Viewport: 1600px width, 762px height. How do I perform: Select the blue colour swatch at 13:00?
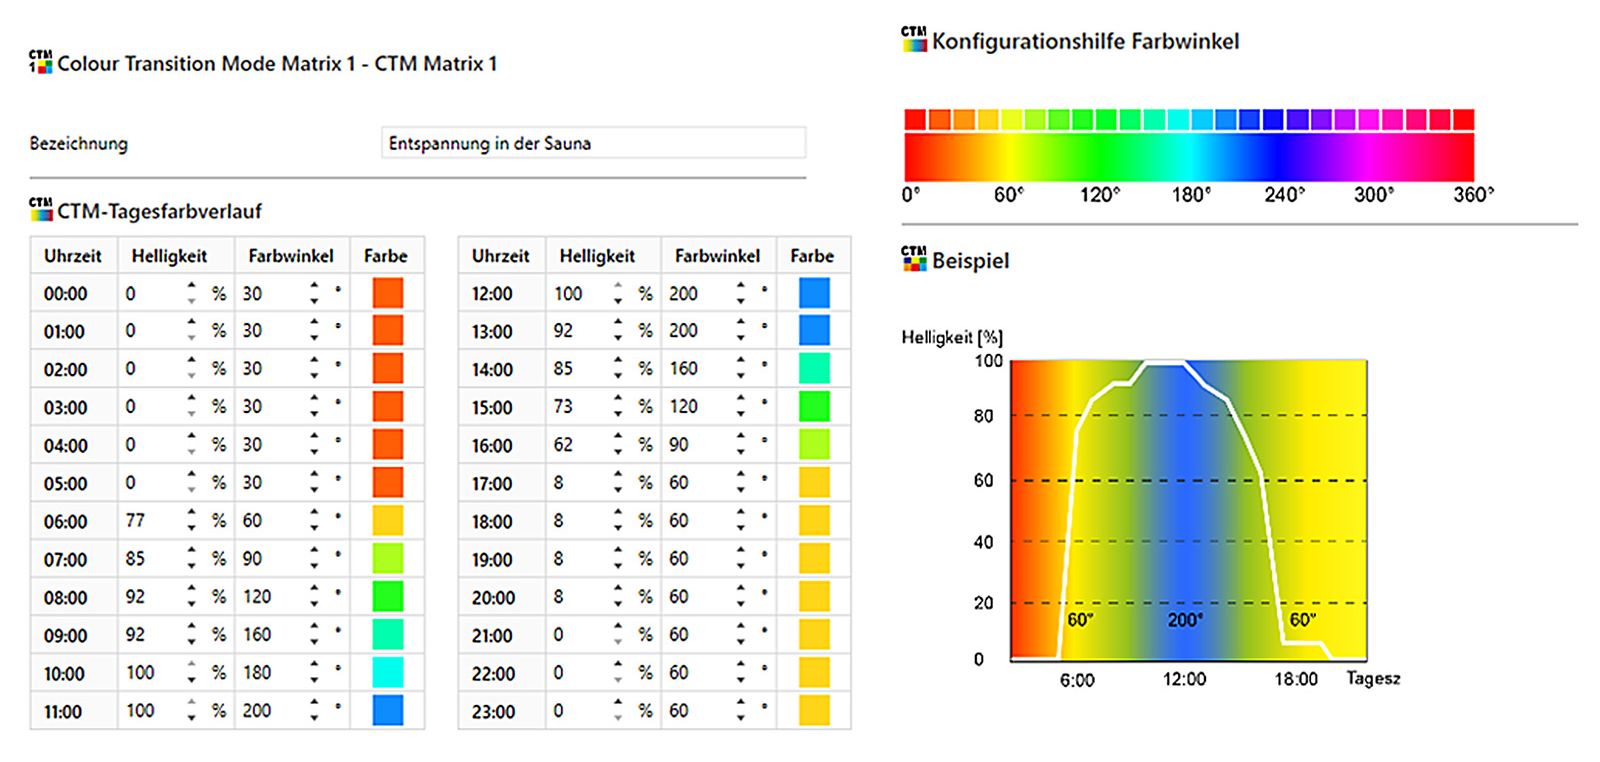click(814, 331)
